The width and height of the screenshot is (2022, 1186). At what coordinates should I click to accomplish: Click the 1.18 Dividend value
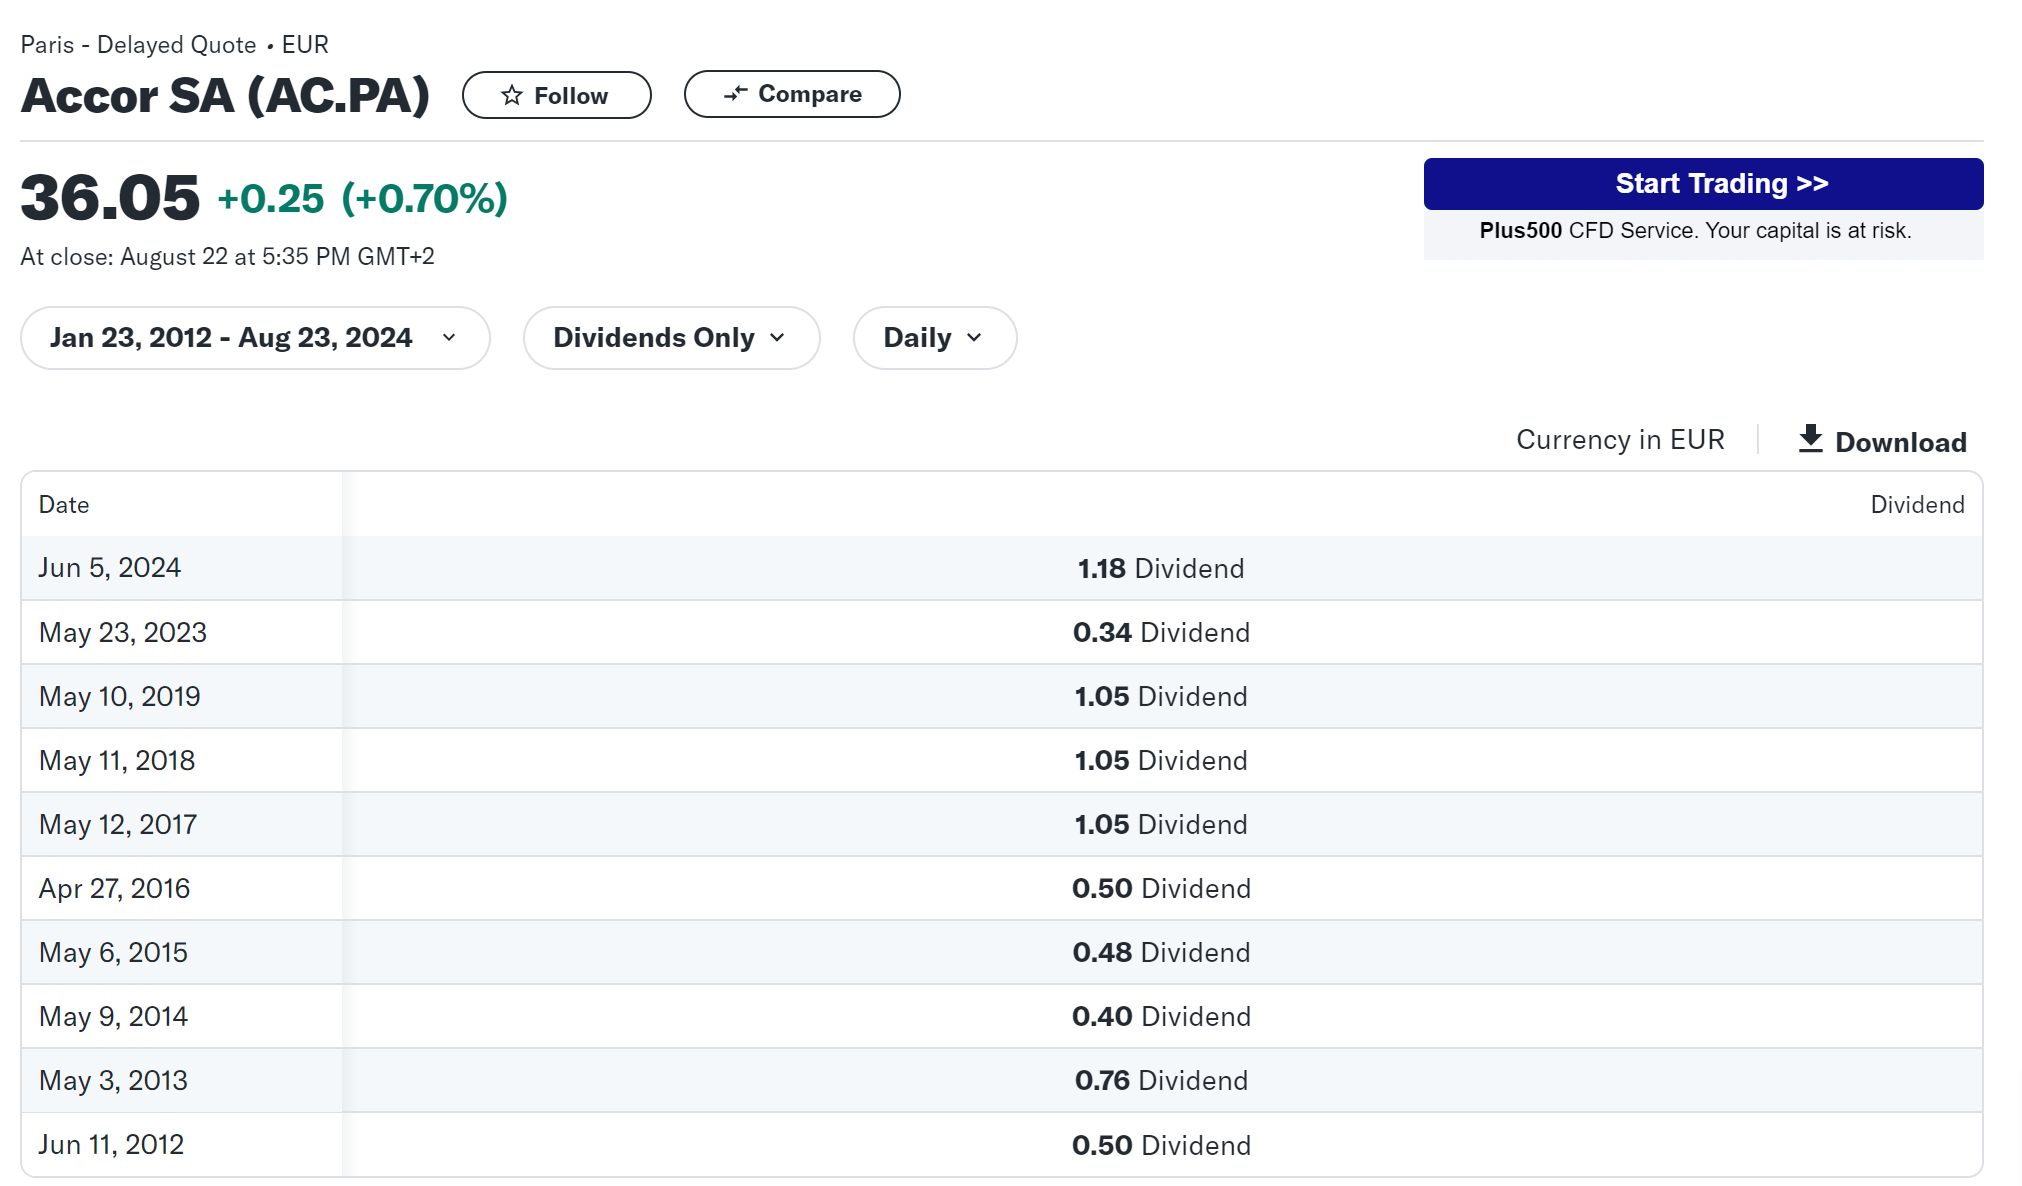click(x=1161, y=569)
